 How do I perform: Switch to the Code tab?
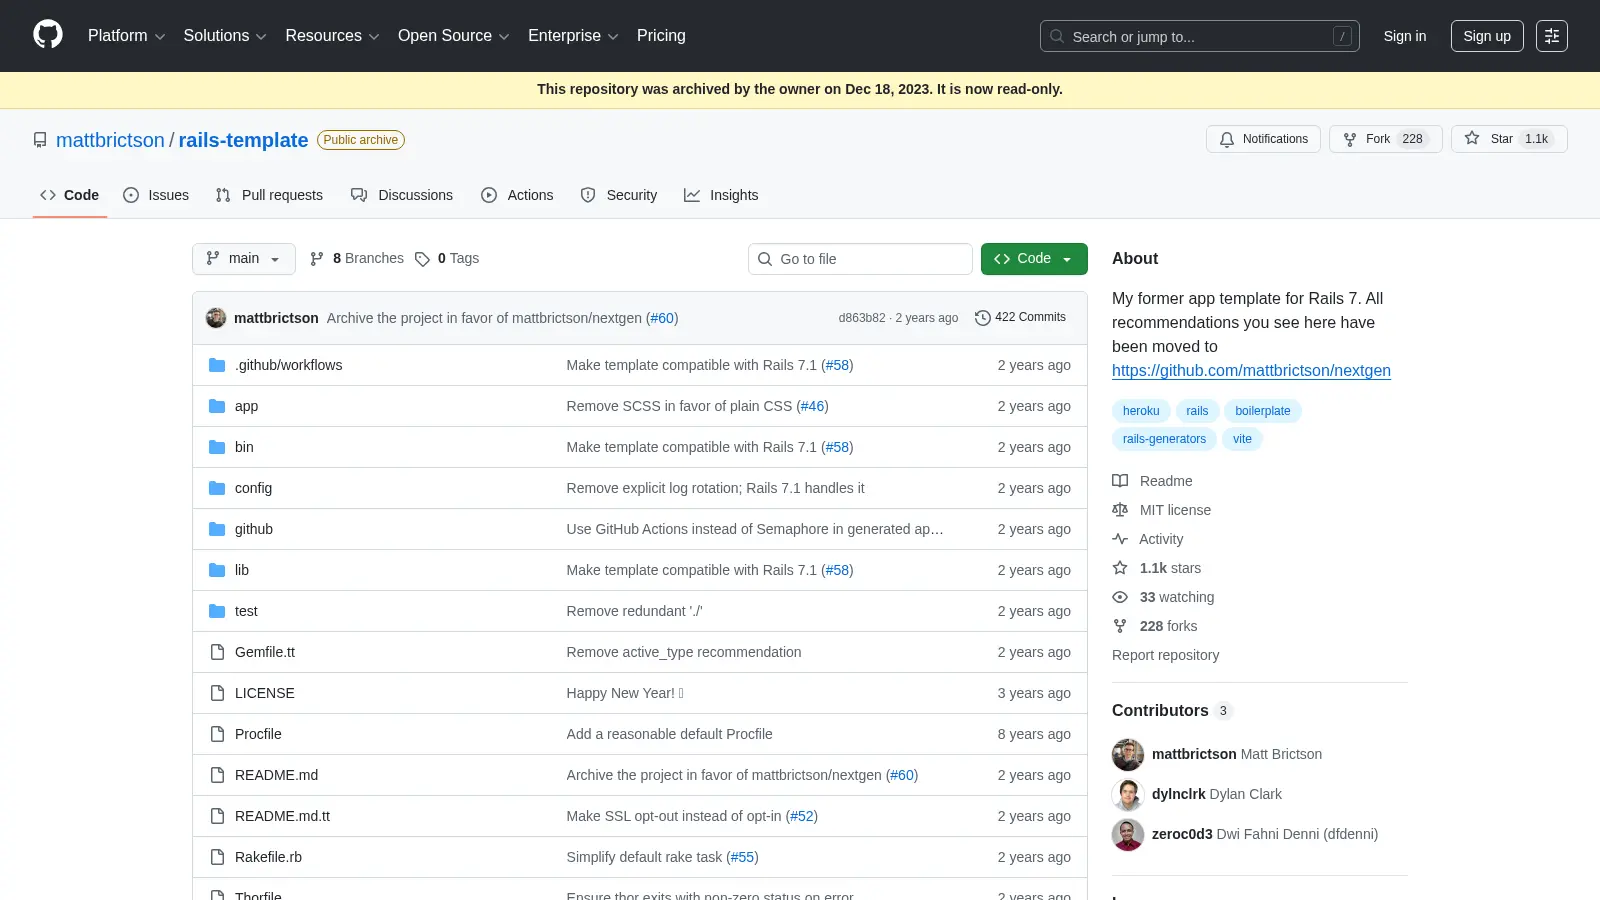(x=70, y=195)
